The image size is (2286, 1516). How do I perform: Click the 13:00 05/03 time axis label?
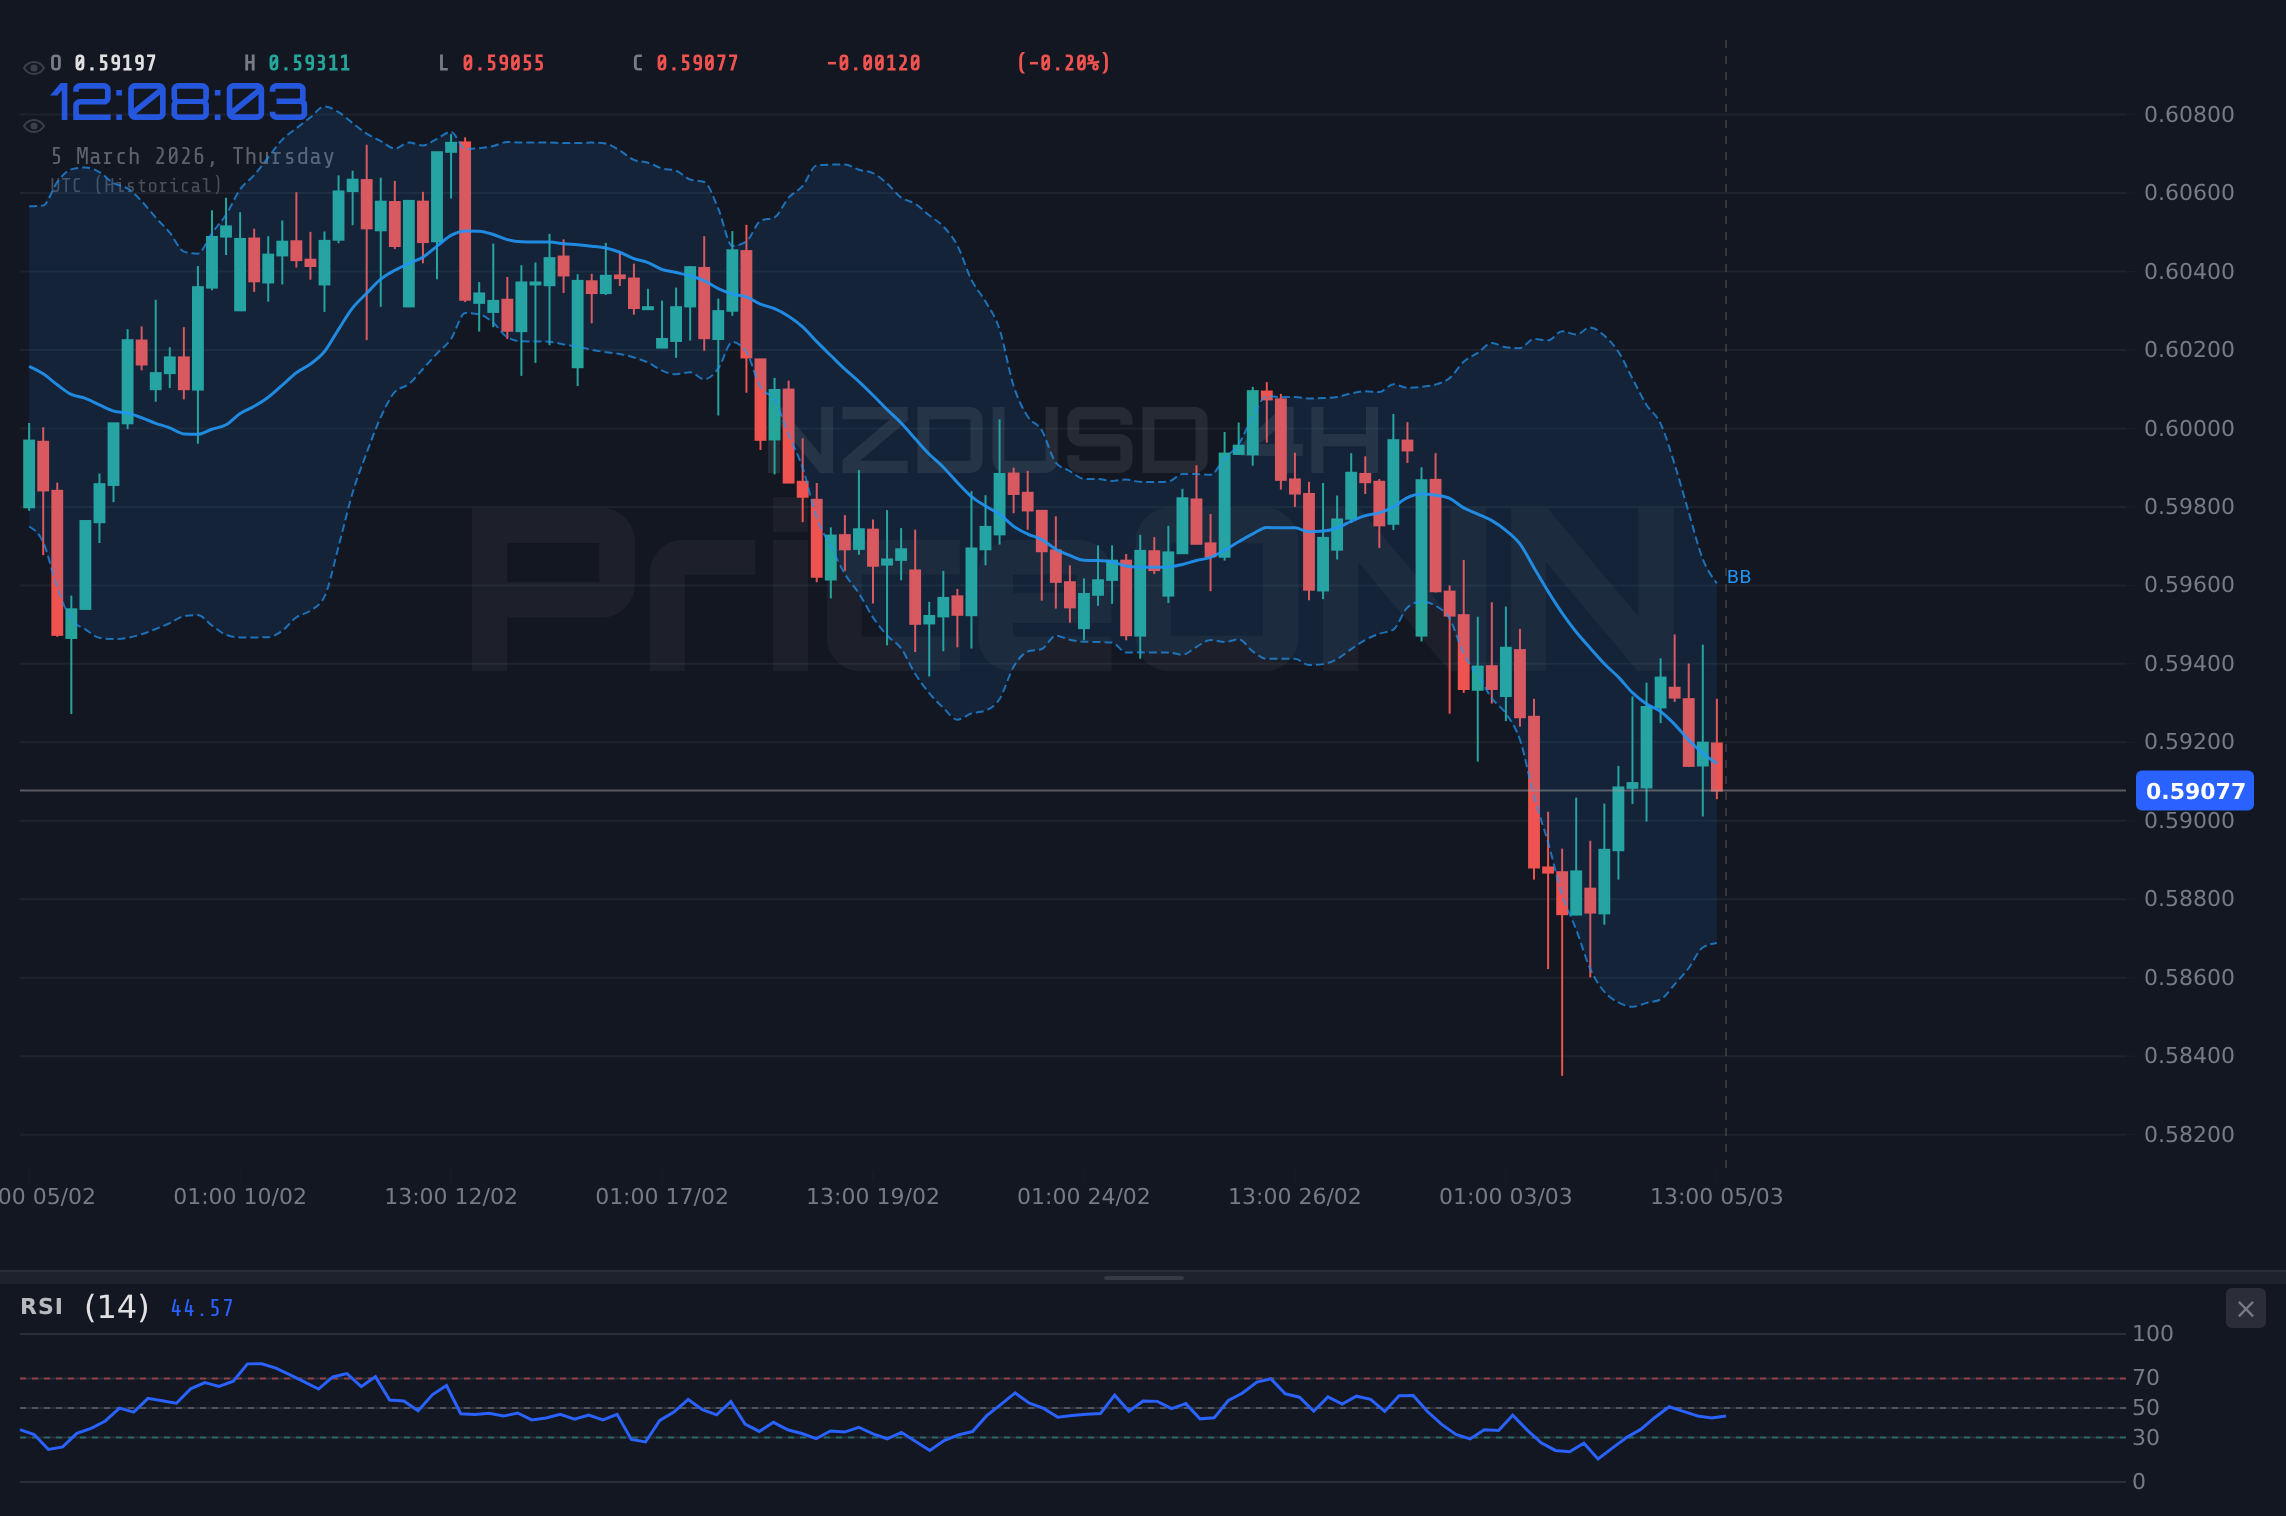(1716, 1197)
